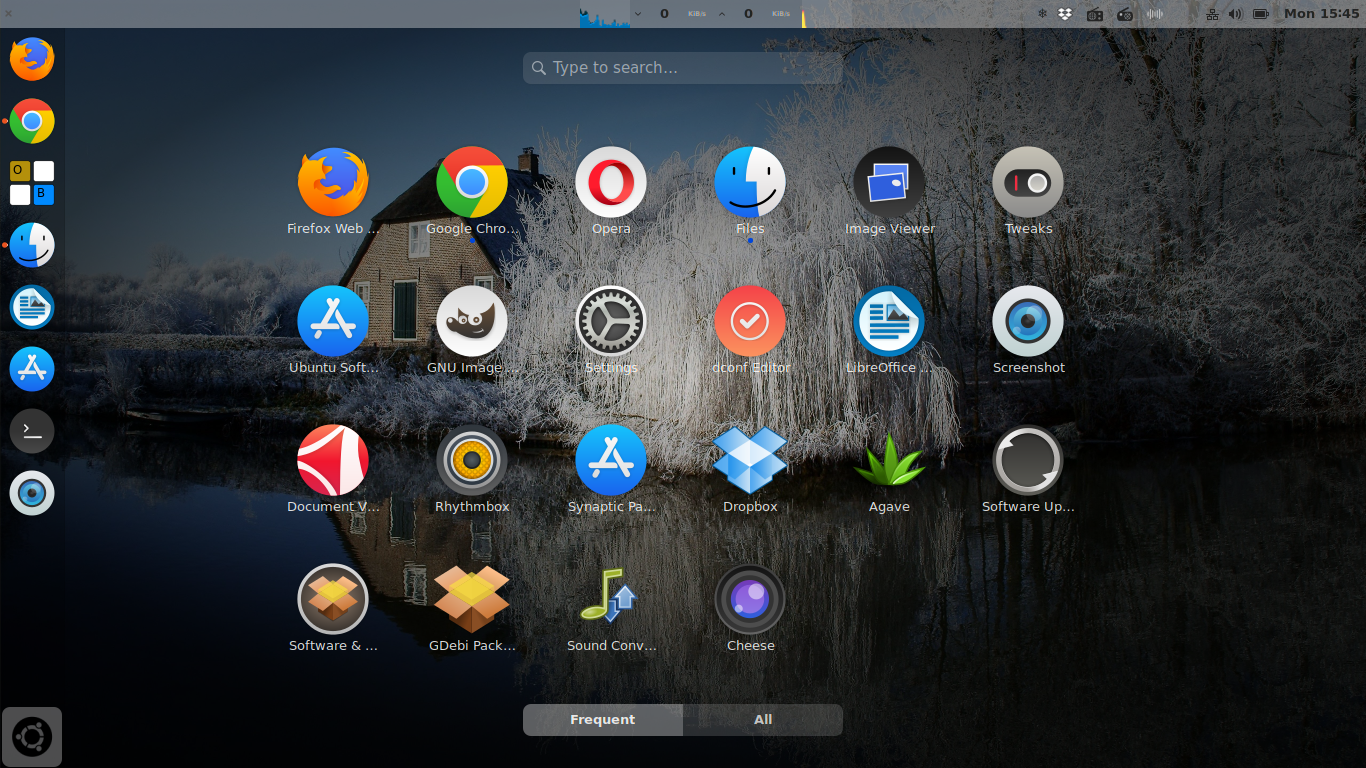
Task: Launch GNU Image Manipulation Program
Action: click(472, 331)
